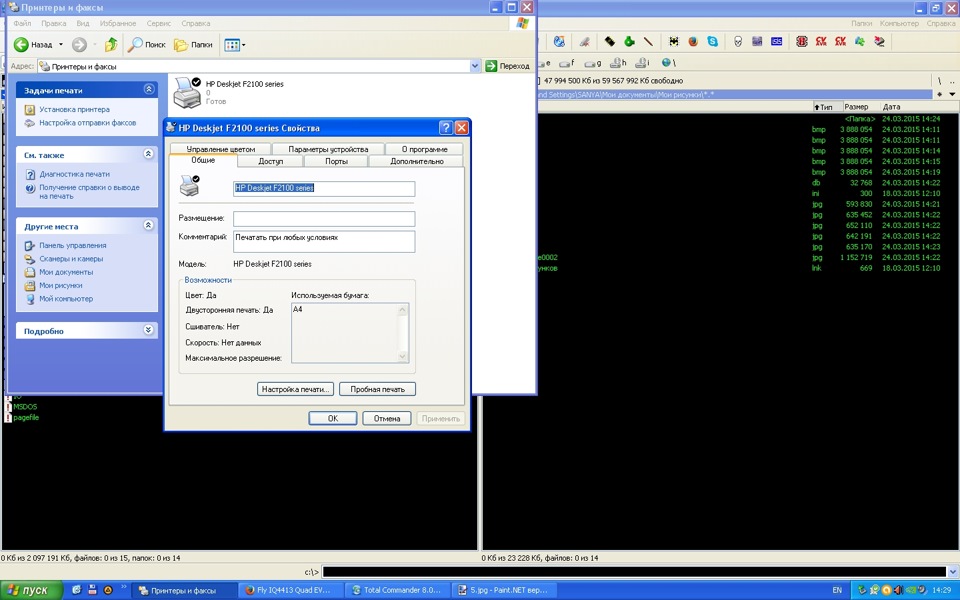Open the Сервис menu
The image size is (960, 600).
tap(159, 23)
